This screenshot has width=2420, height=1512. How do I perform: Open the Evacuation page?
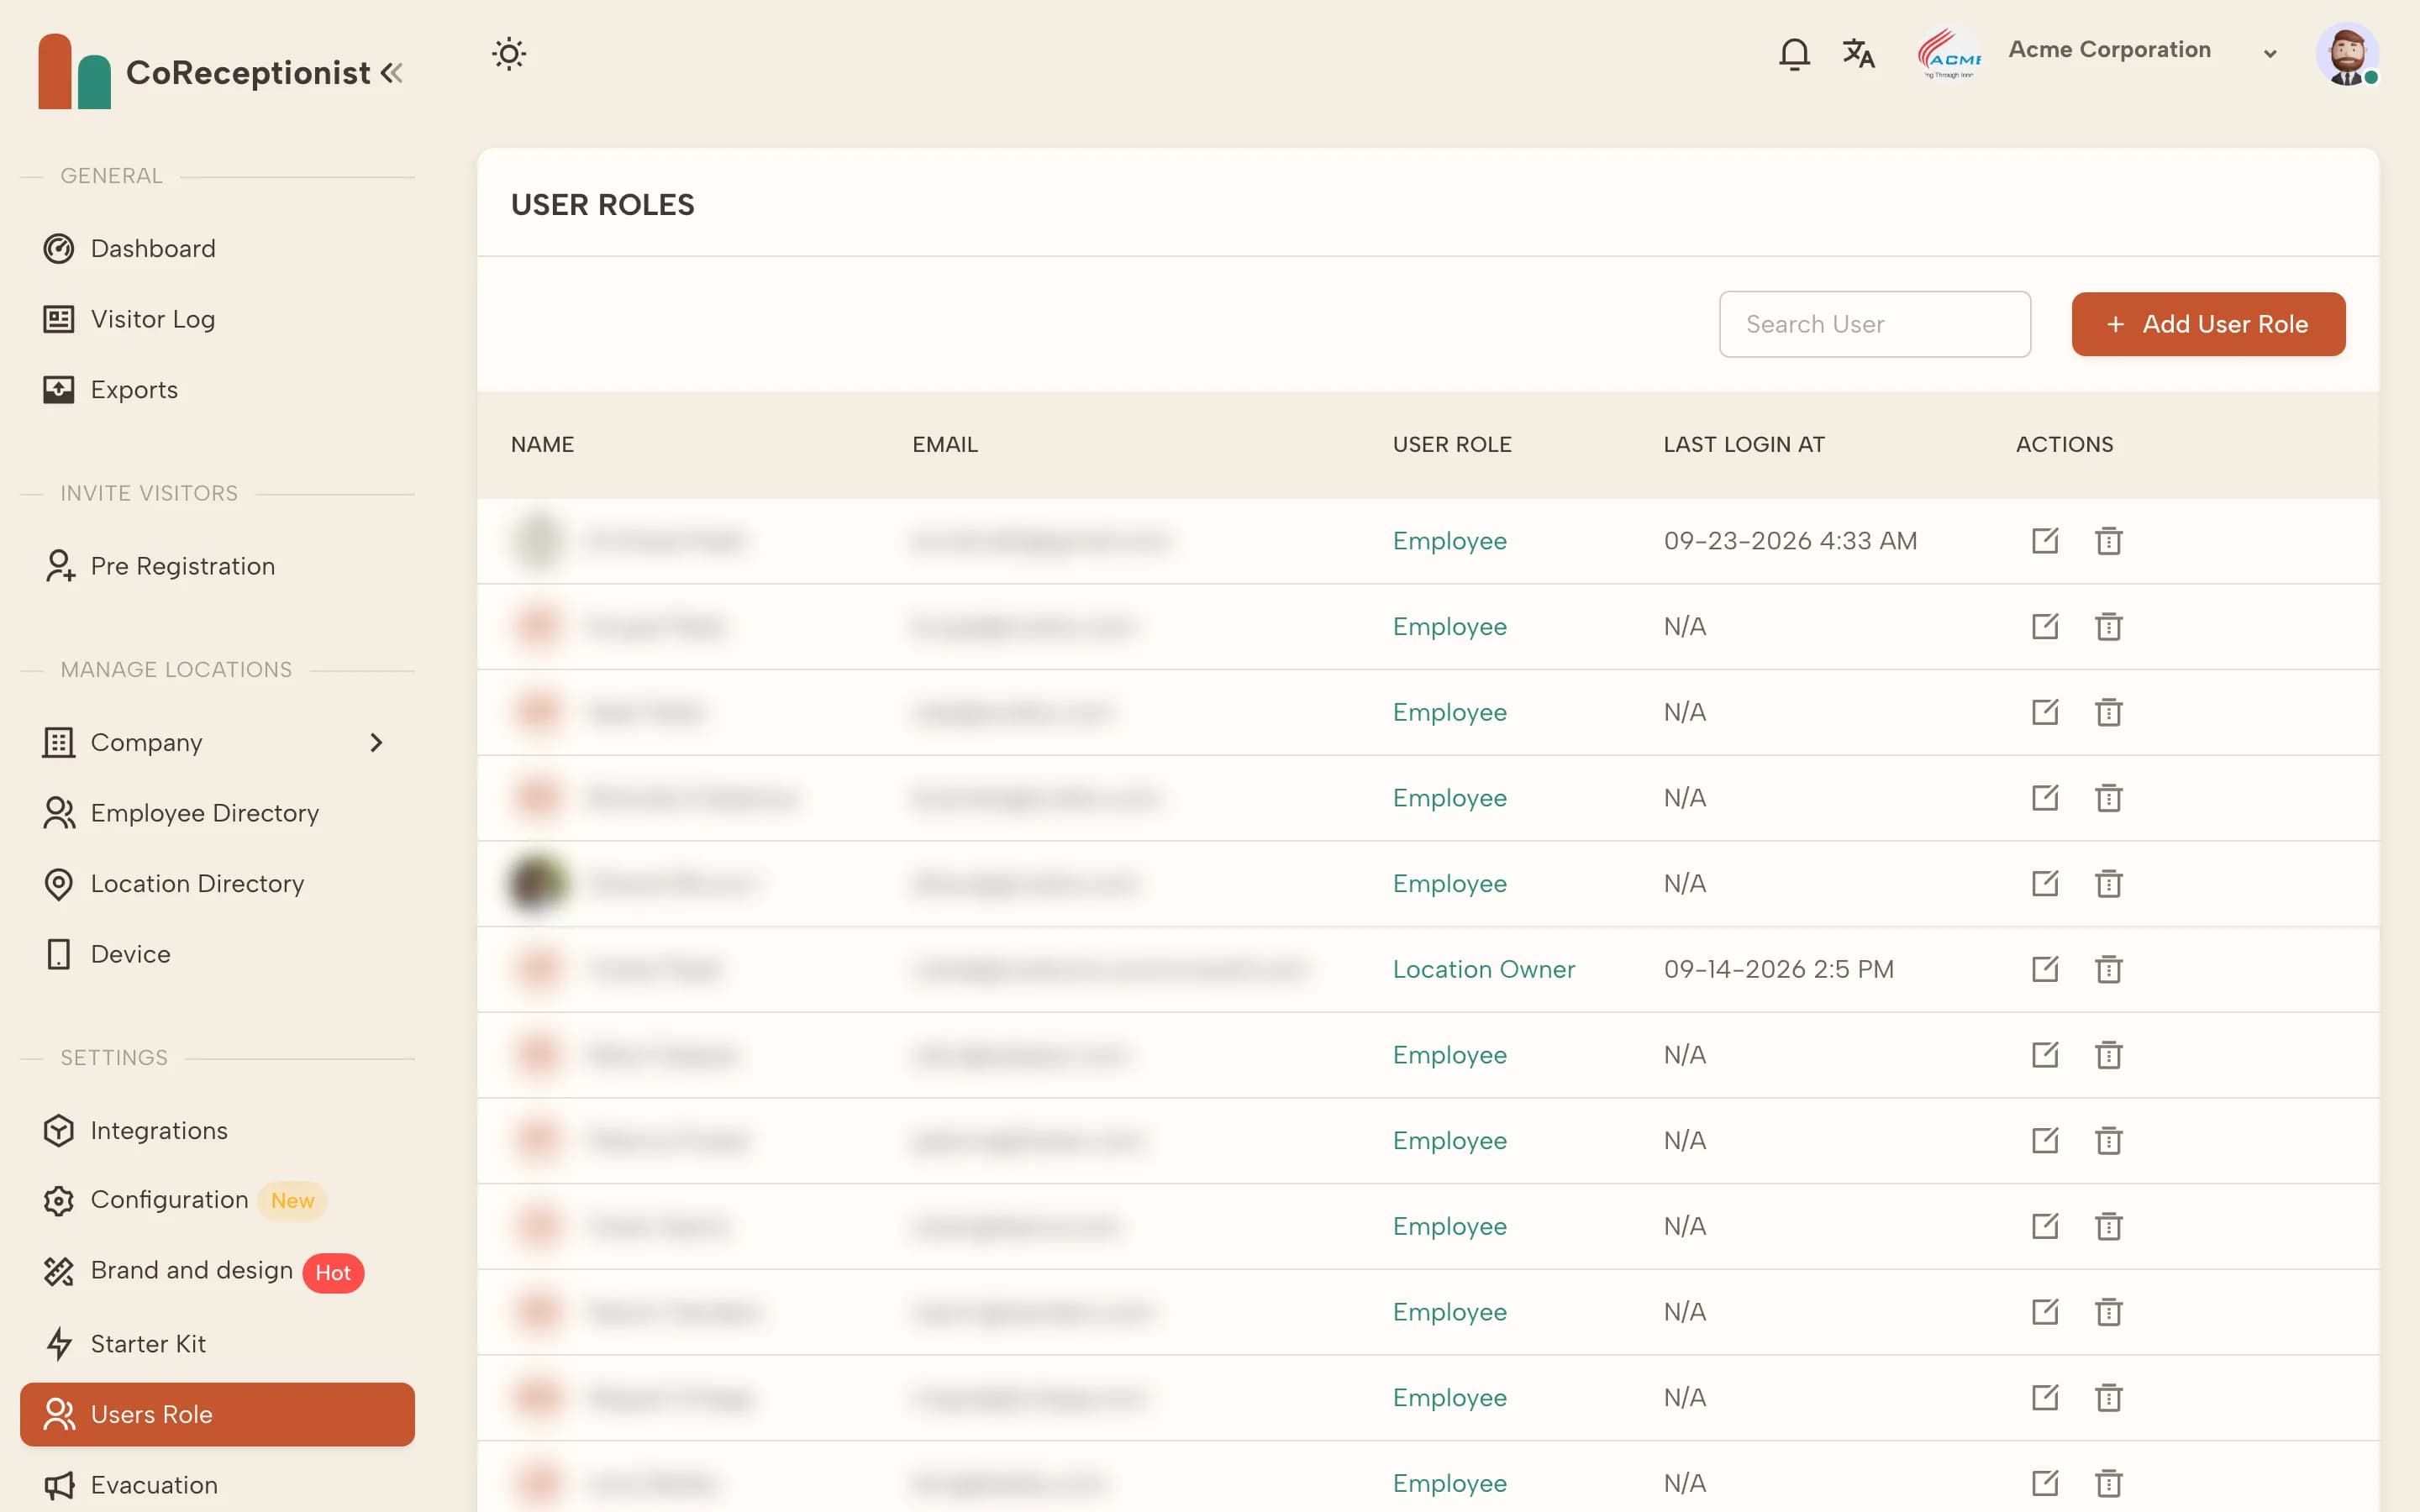click(x=217, y=1485)
